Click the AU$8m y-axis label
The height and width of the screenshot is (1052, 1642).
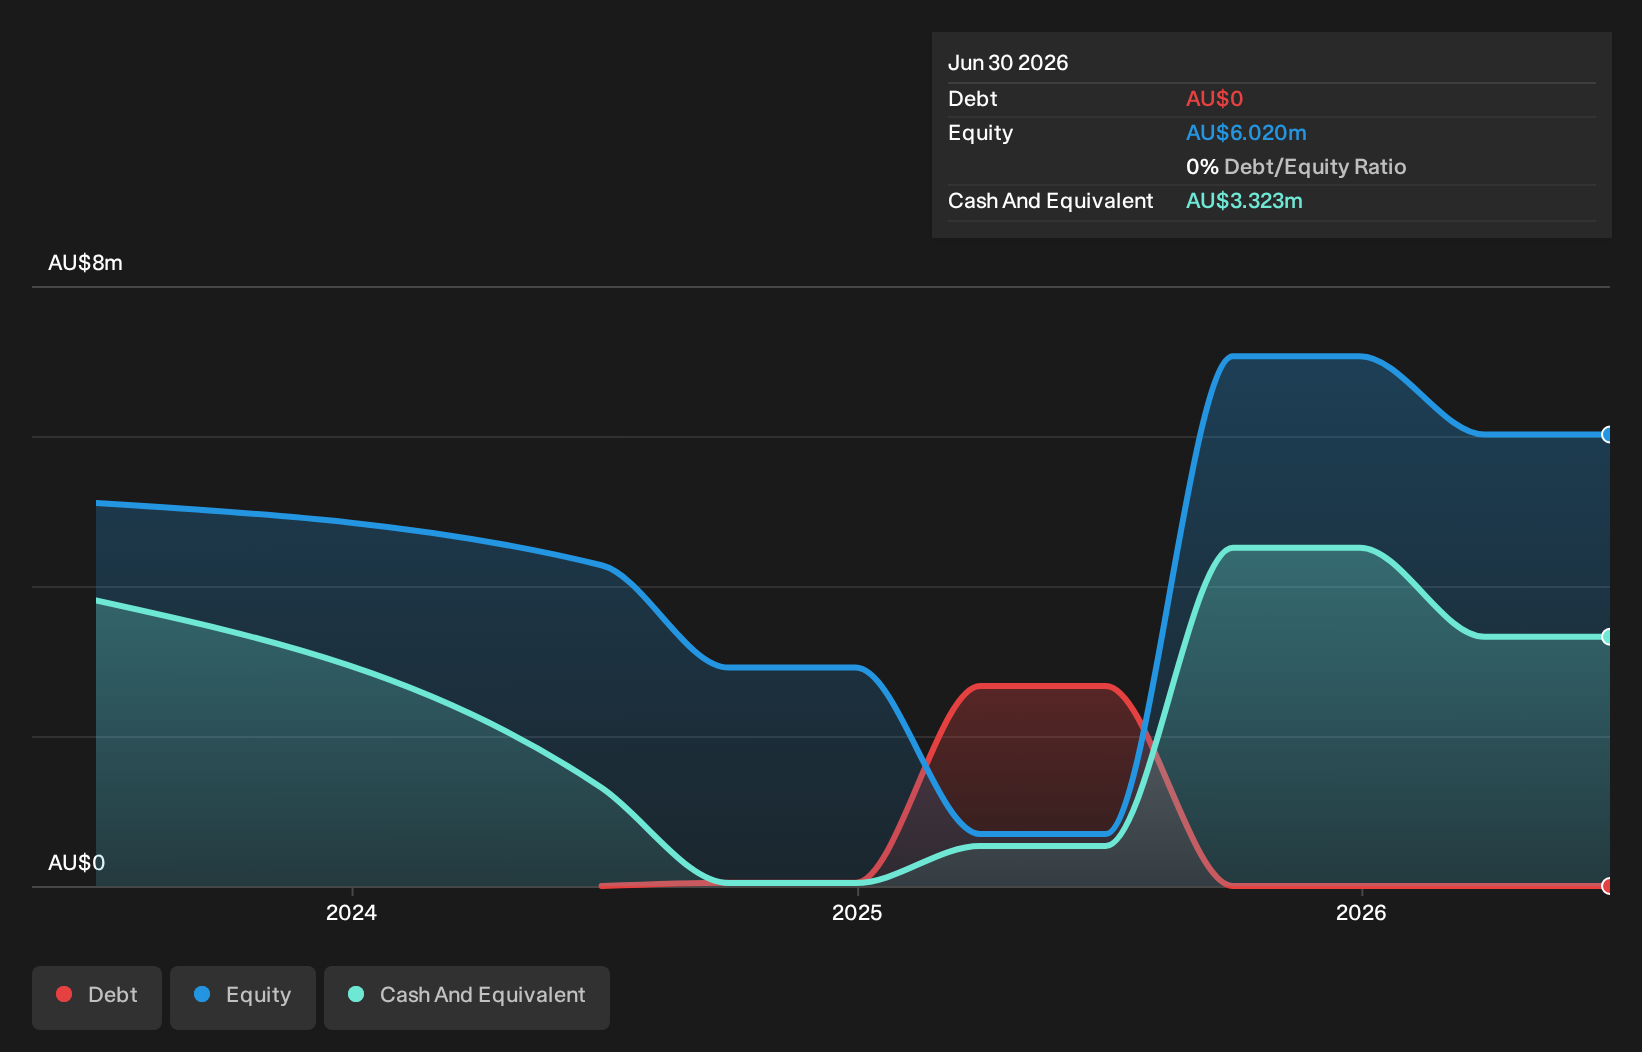(85, 263)
